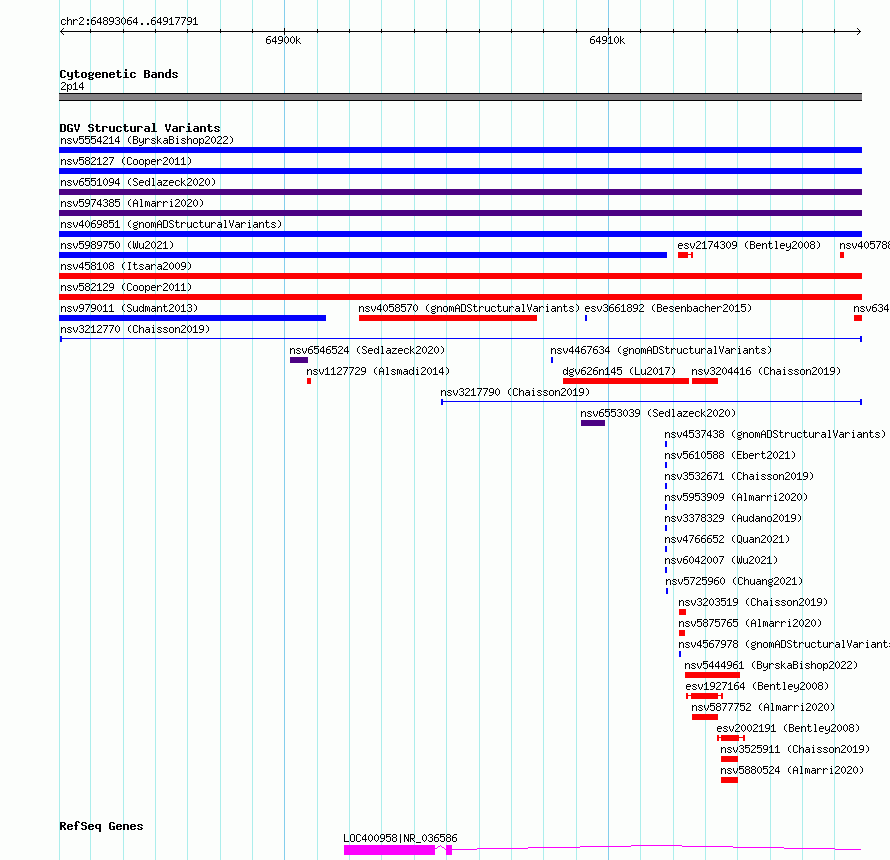Select the nsv582129 (Cooper2011) red bar
890x860 pixels.
[x=460, y=297]
